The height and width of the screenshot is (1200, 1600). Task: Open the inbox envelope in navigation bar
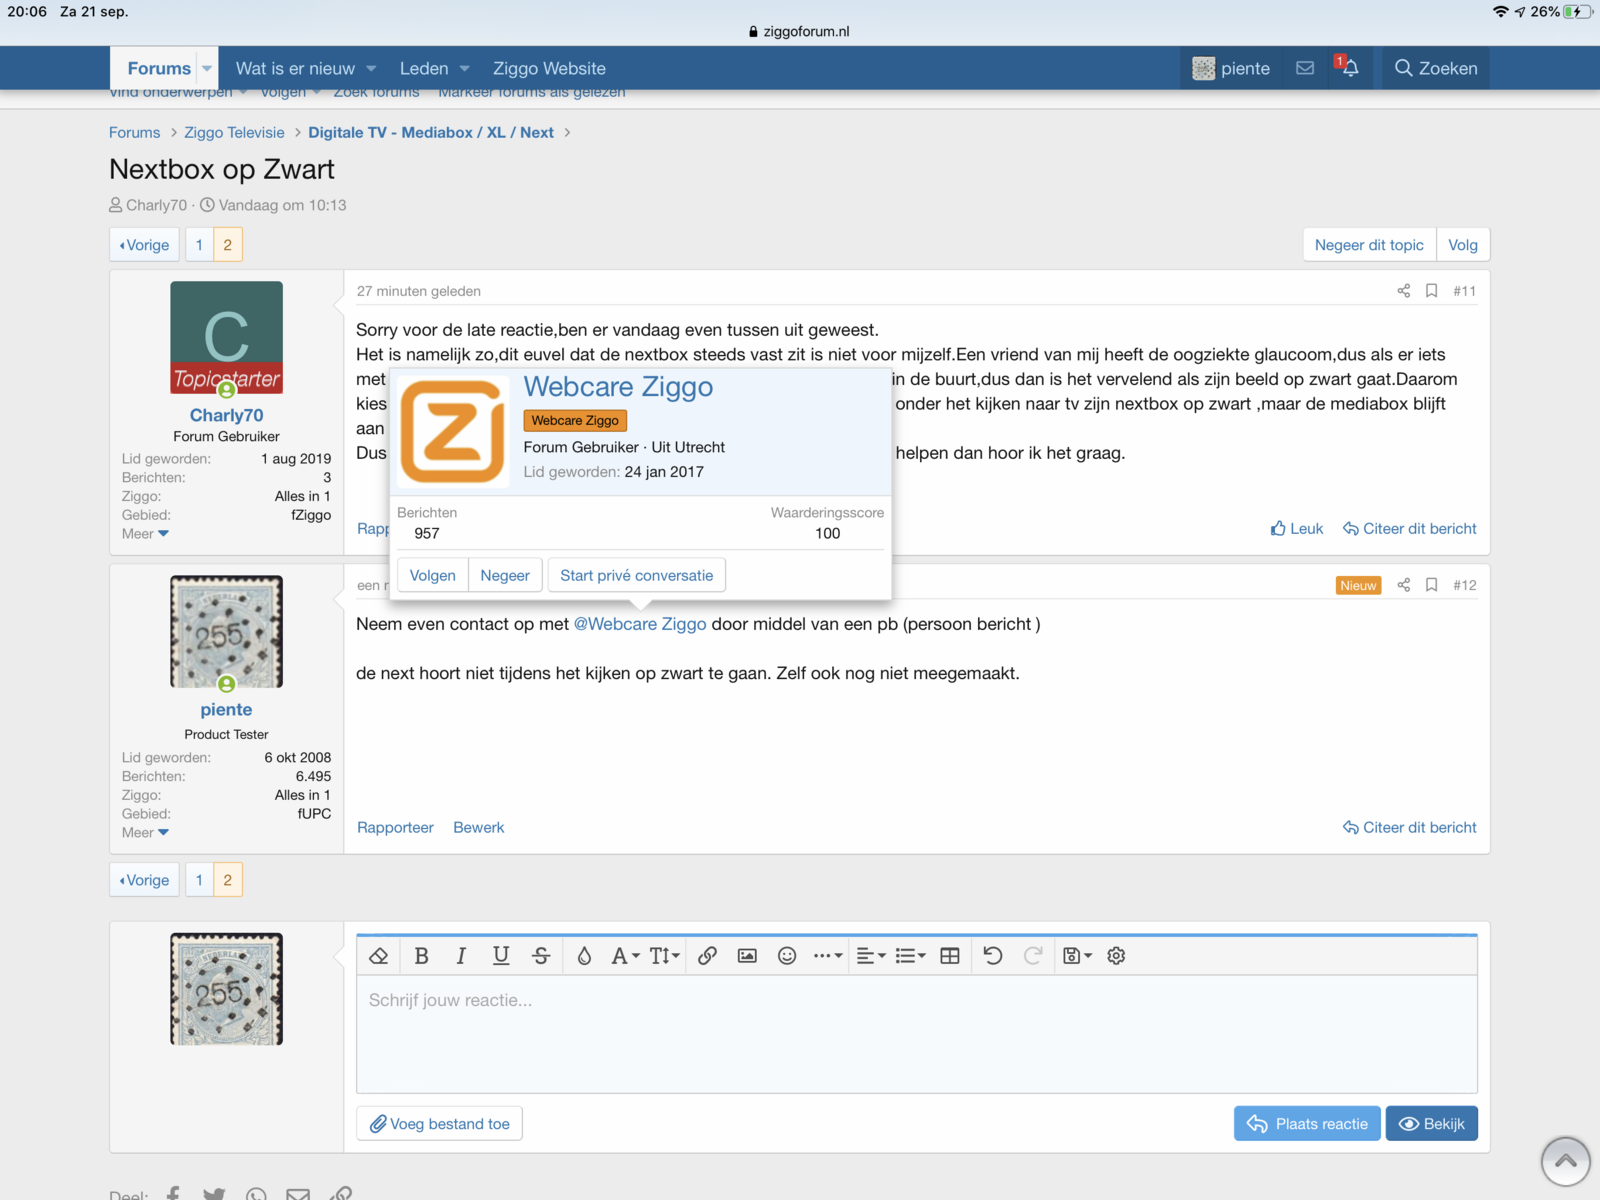(x=1305, y=68)
